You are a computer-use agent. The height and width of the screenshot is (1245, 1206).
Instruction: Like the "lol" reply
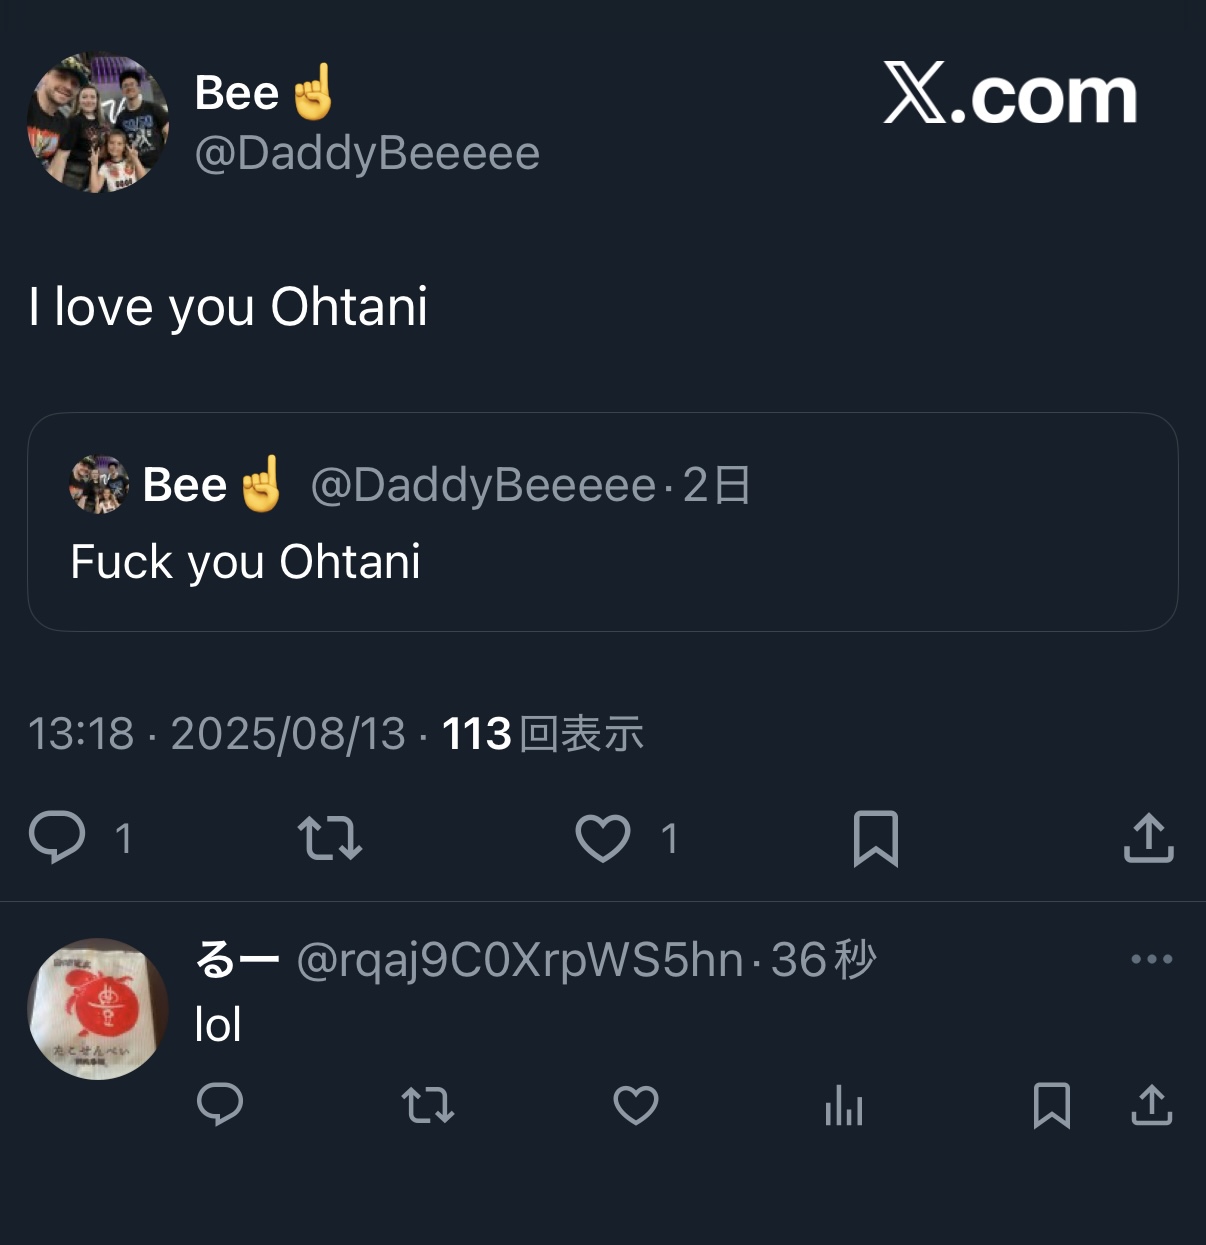636,1106
